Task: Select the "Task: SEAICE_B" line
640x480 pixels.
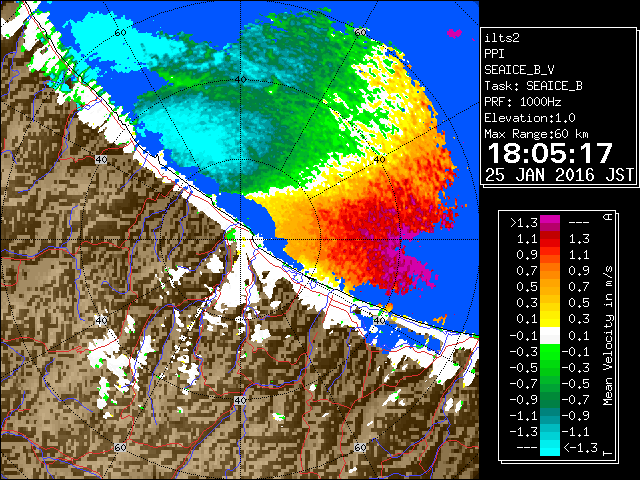Action: (x=533, y=86)
